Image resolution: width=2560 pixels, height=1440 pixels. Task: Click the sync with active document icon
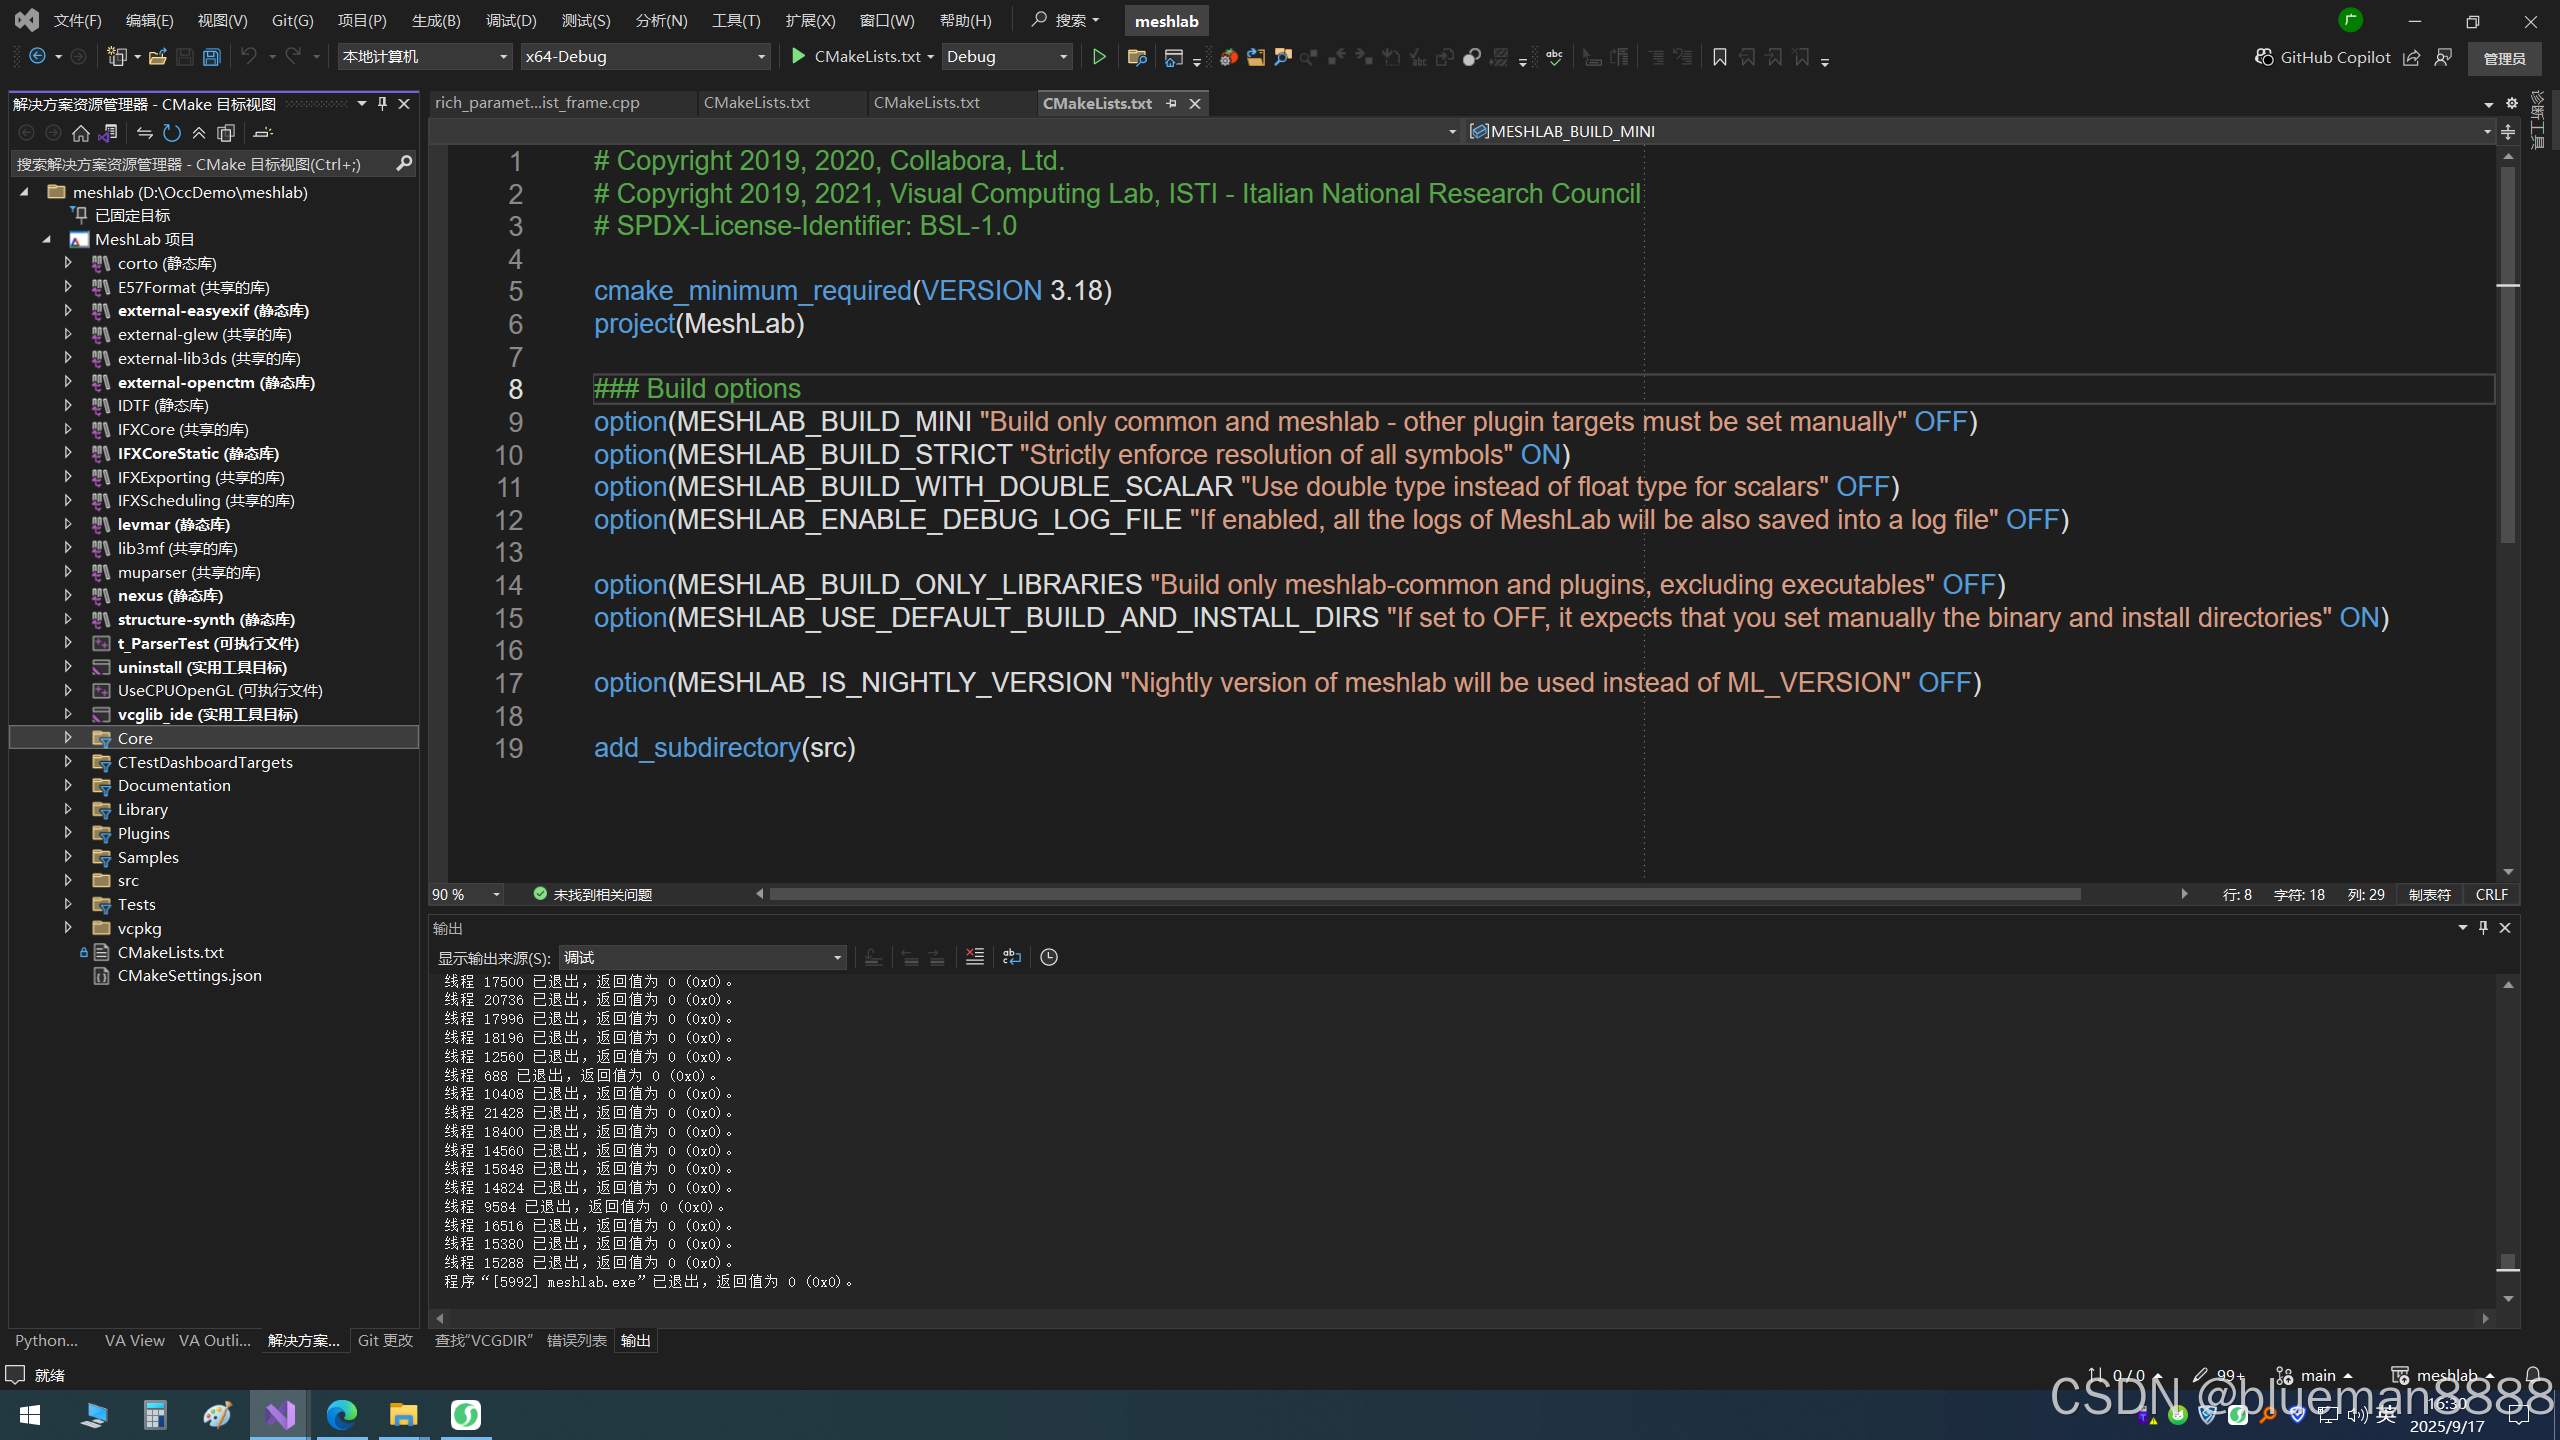pos(145,133)
